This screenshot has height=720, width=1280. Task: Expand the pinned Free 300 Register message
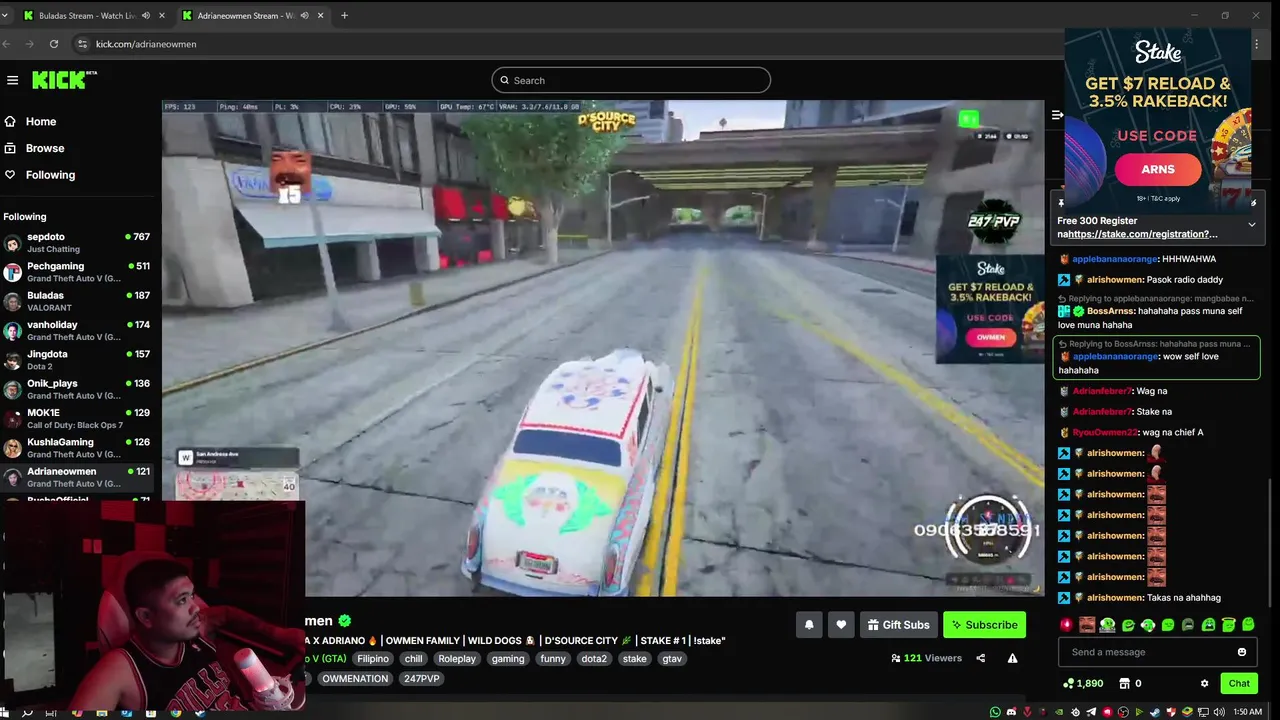1251,225
